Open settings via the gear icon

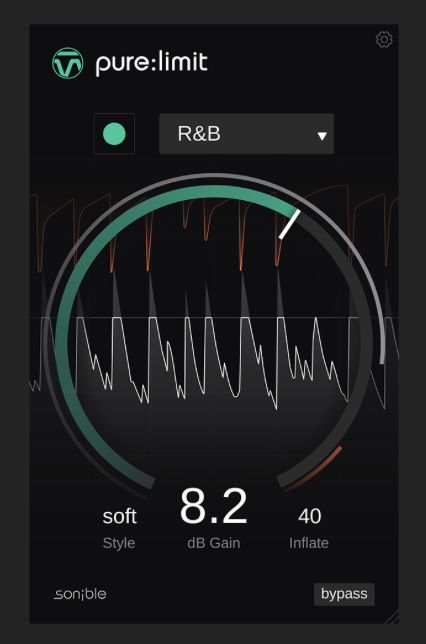[384, 39]
